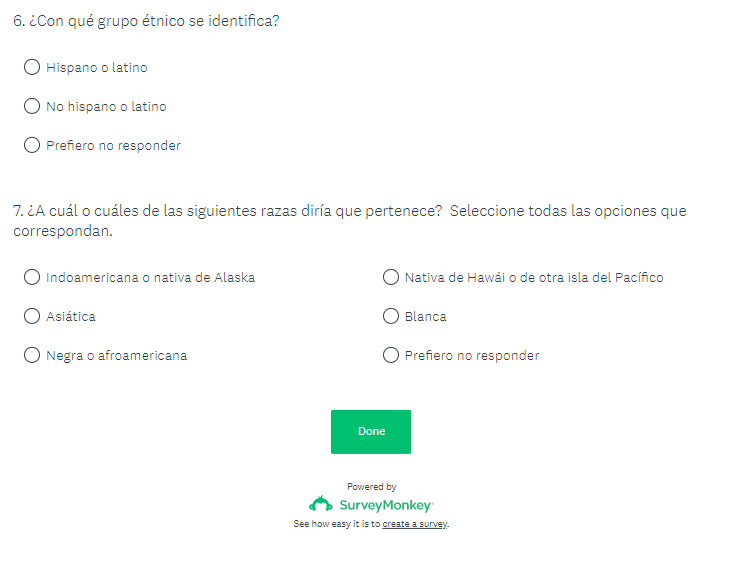Open the create a survey link
Viewport: 737px width, 577px height.
coord(415,524)
